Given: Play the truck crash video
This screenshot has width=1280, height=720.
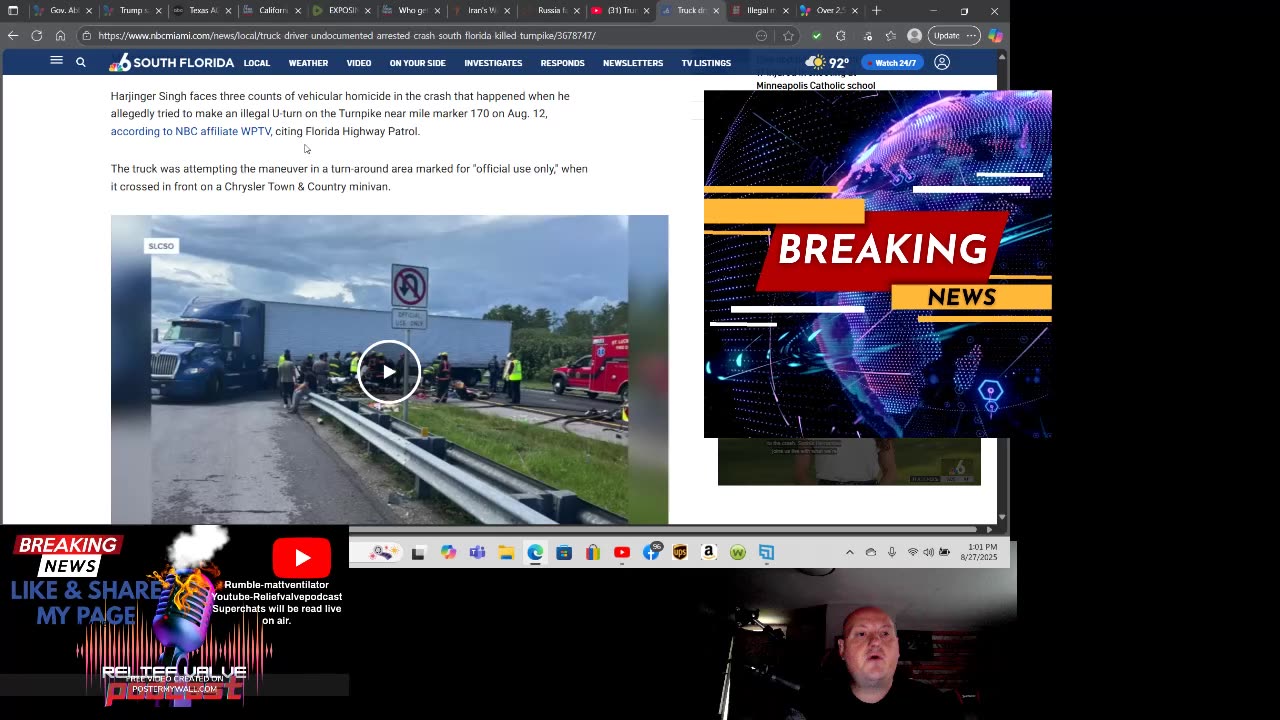Looking at the screenshot, I should point(389,372).
